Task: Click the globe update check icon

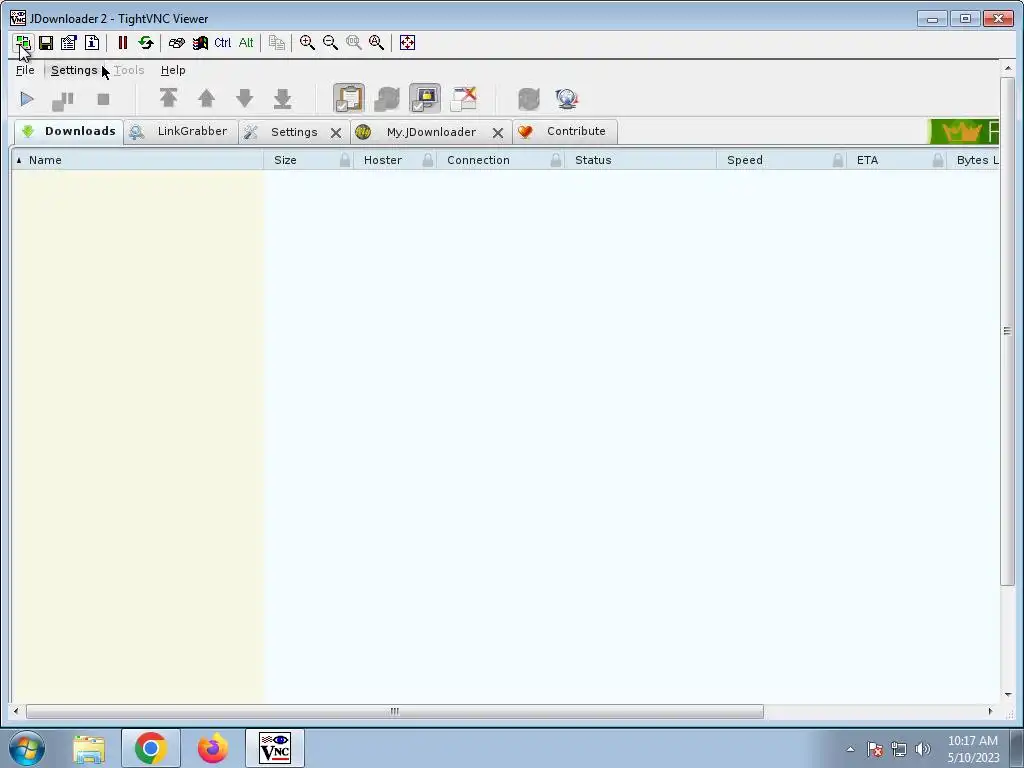Action: coord(566,99)
